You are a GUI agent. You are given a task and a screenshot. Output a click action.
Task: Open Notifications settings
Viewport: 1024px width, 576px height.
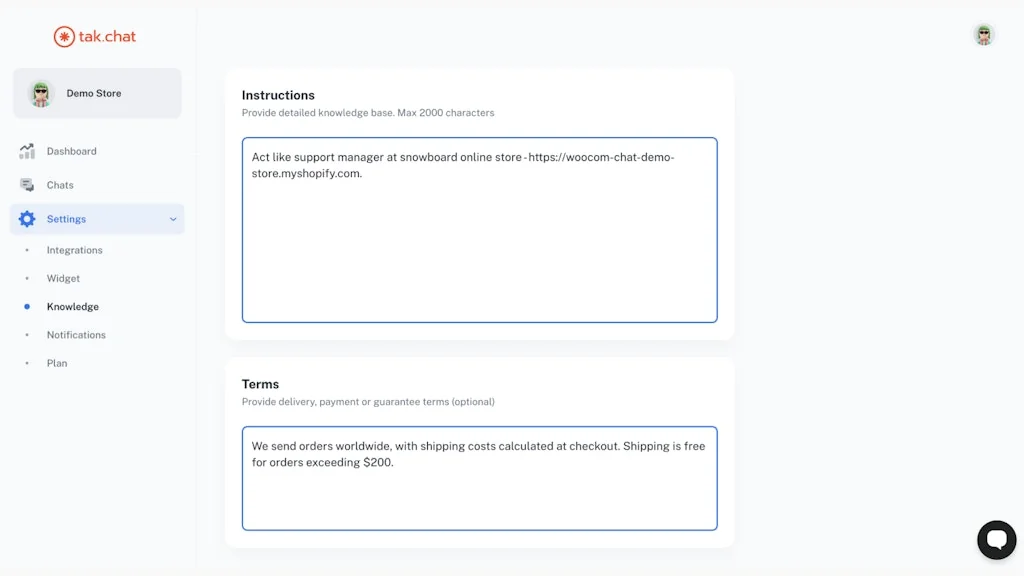(76, 334)
